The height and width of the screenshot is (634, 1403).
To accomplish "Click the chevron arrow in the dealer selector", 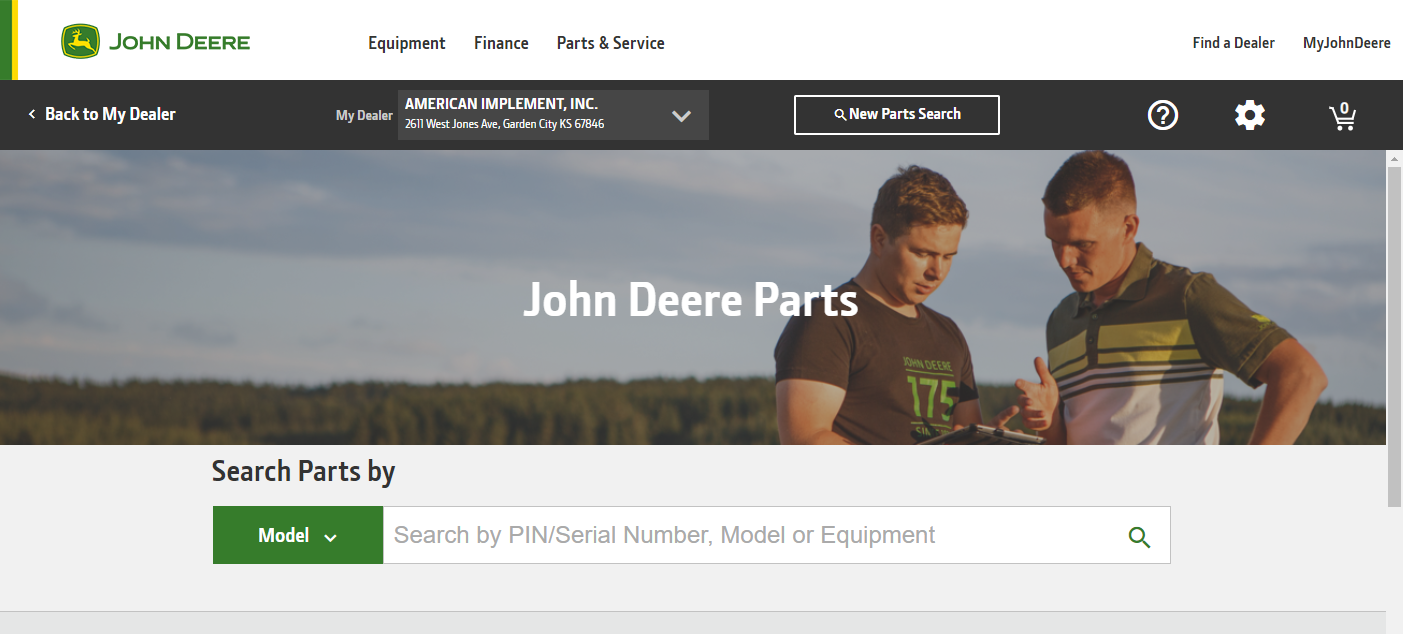I will point(681,116).
